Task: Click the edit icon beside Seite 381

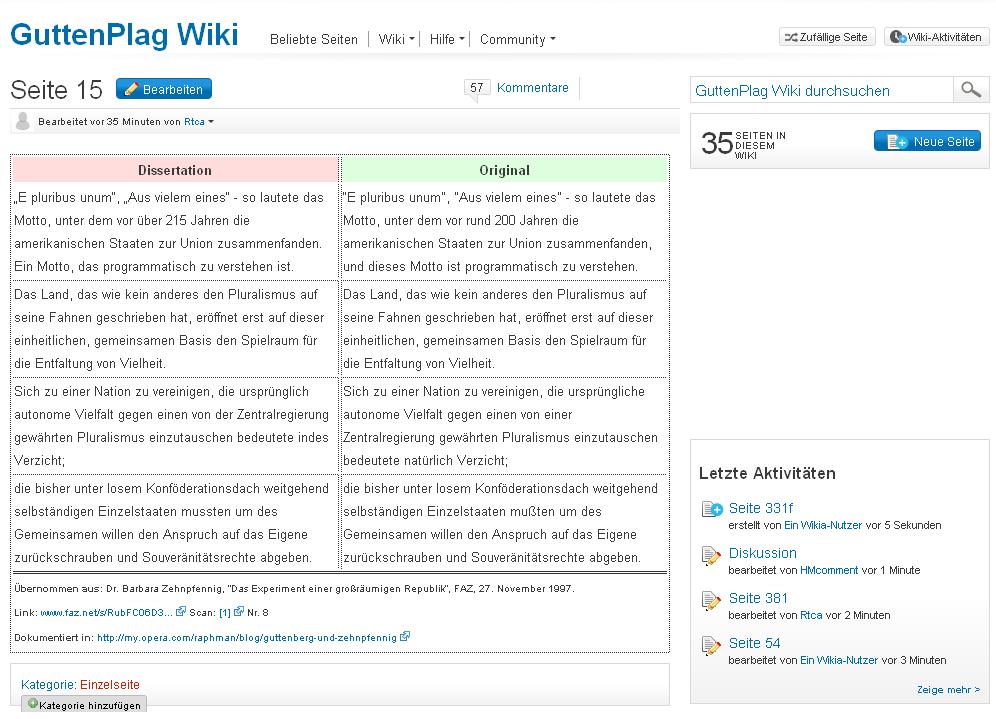Action: point(712,600)
